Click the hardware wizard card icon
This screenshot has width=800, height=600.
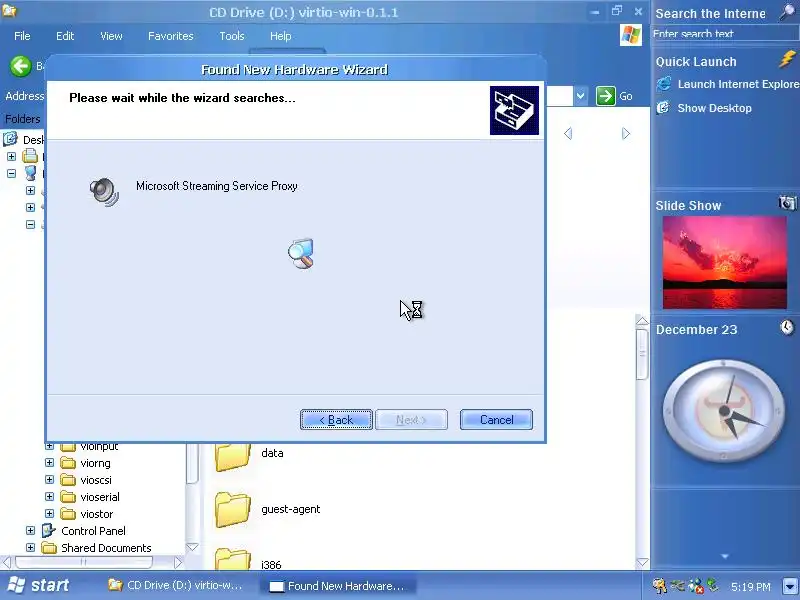[514, 110]
